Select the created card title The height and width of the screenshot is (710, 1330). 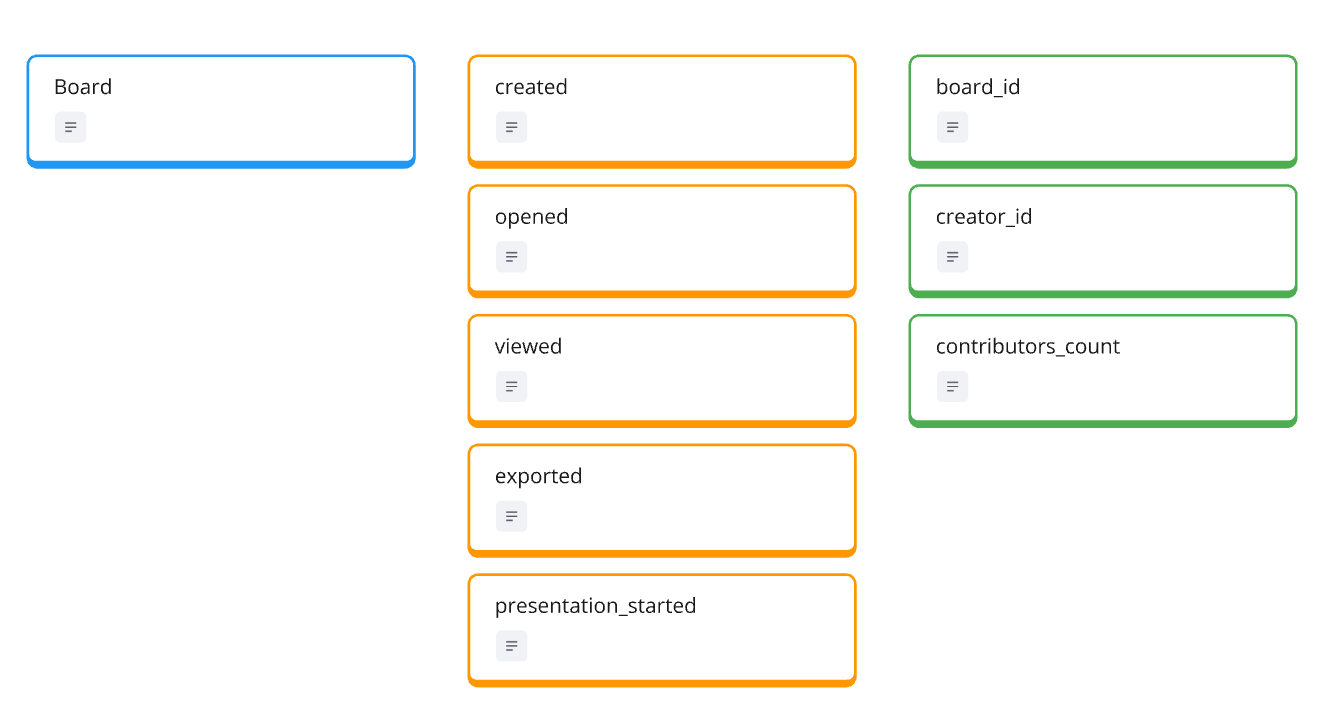(x=531, y=87)
